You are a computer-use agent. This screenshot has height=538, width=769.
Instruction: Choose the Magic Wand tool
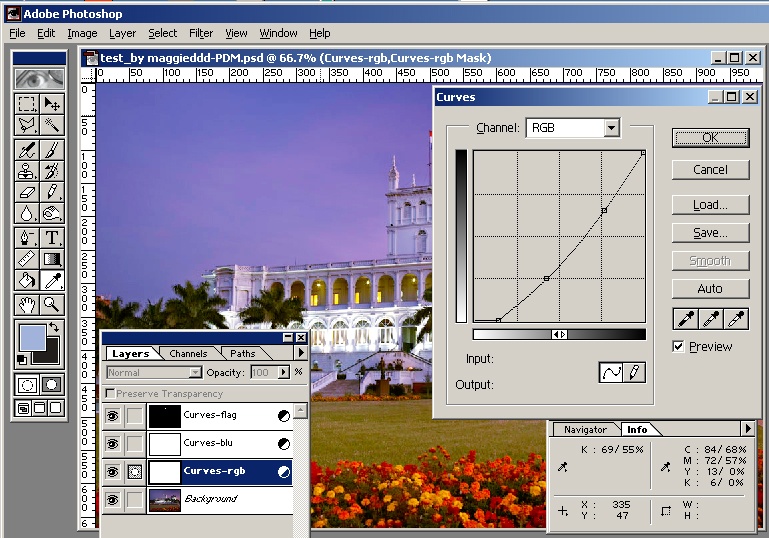coord(51,126)
